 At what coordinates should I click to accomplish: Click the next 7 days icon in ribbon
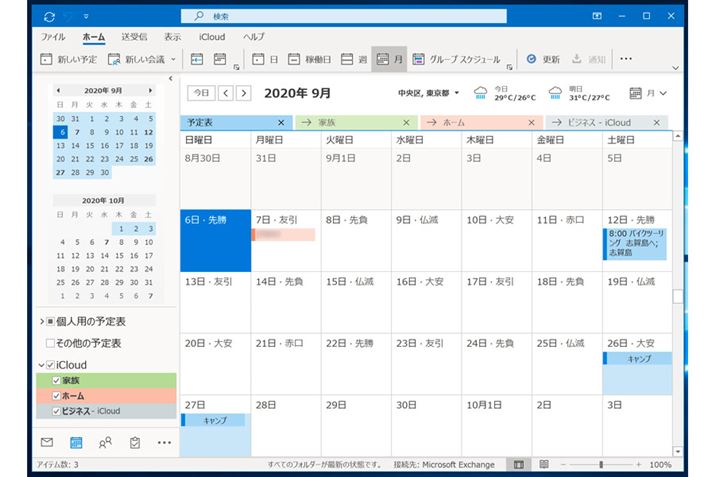[220, 59]
